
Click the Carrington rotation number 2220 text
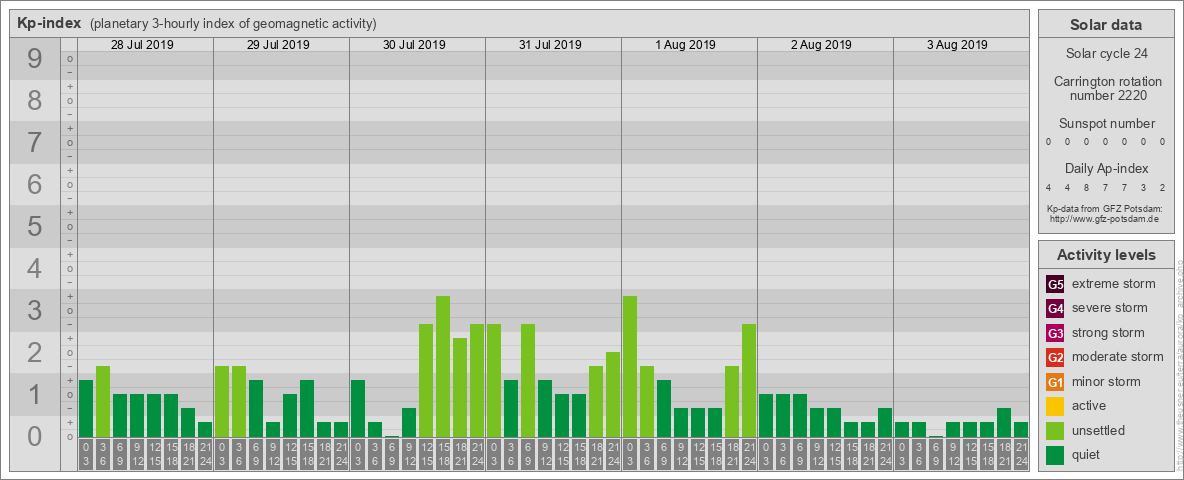tap(1108, 88)
